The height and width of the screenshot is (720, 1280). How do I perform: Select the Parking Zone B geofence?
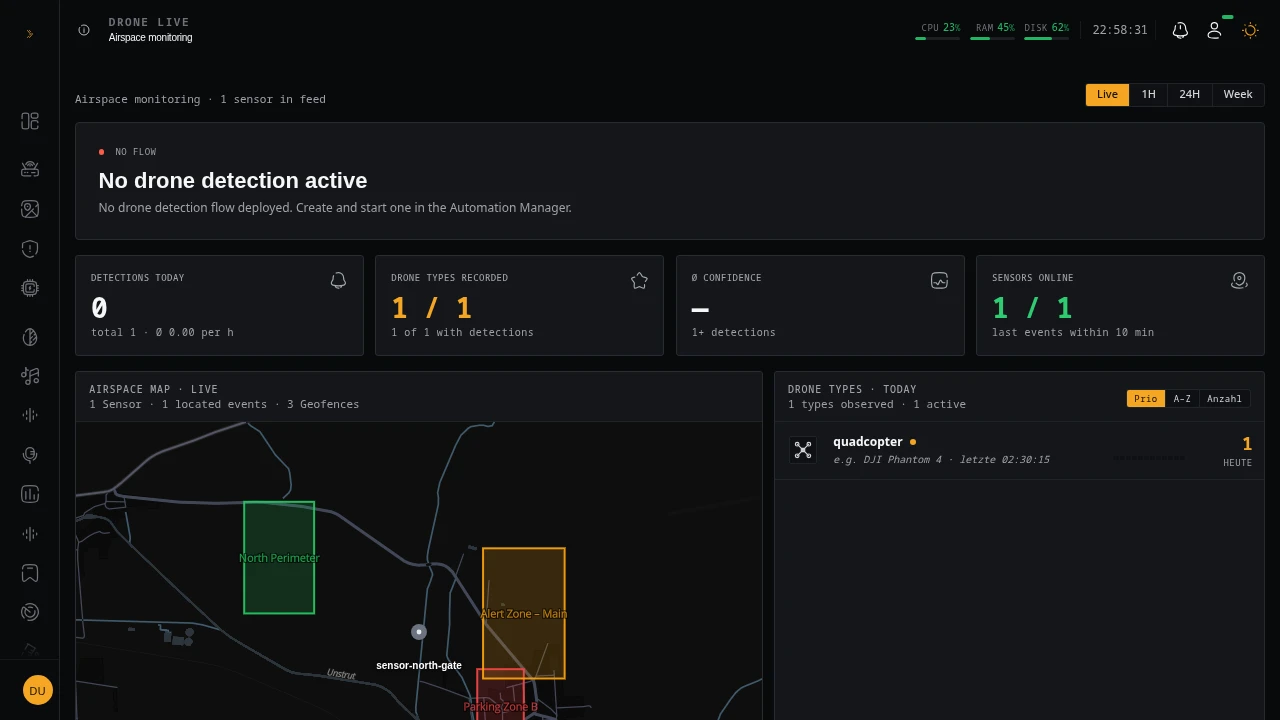(500, 694)
